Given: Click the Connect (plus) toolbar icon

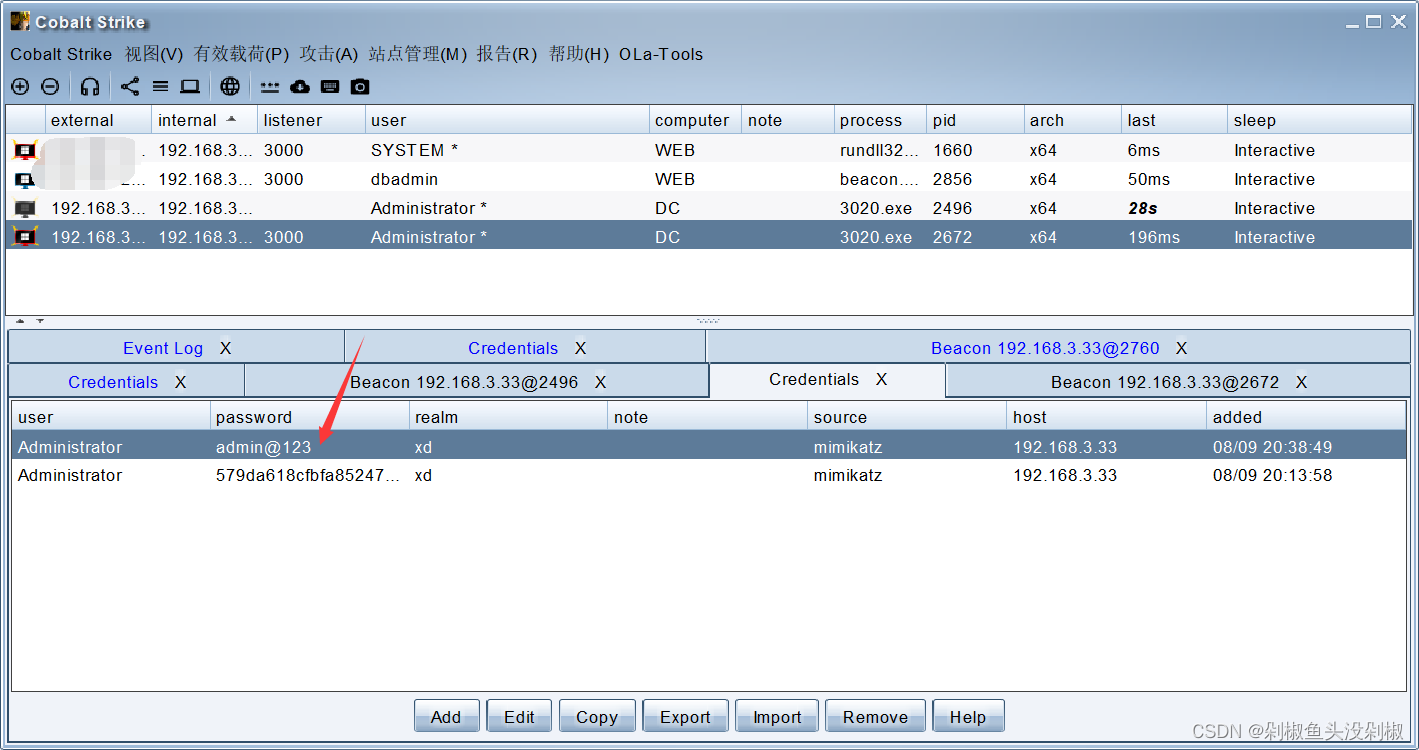Looking at the screenshot, I should [x=20, y=87].
